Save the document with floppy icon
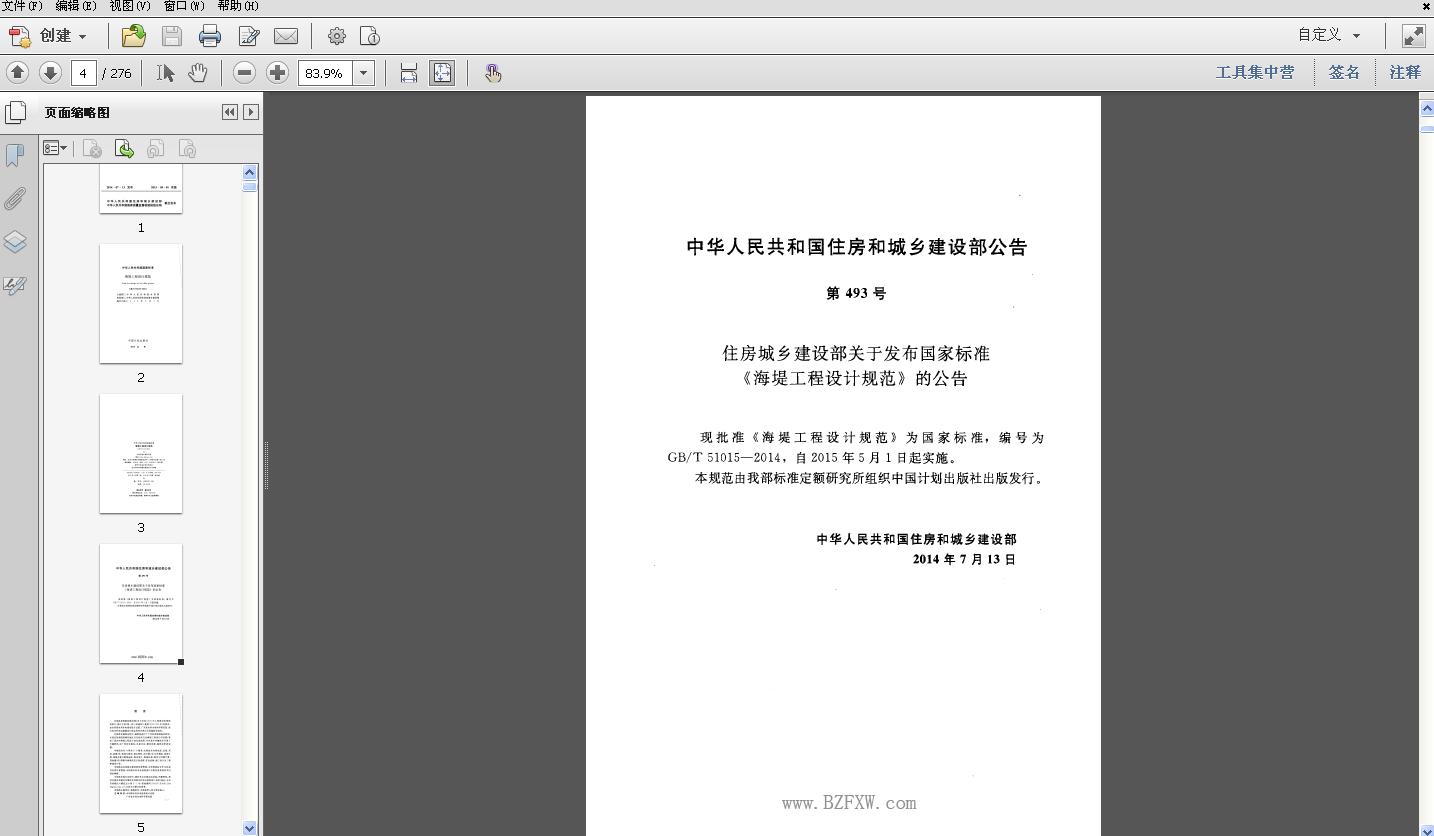This screenshot has width=1434, height=836. 172,36
